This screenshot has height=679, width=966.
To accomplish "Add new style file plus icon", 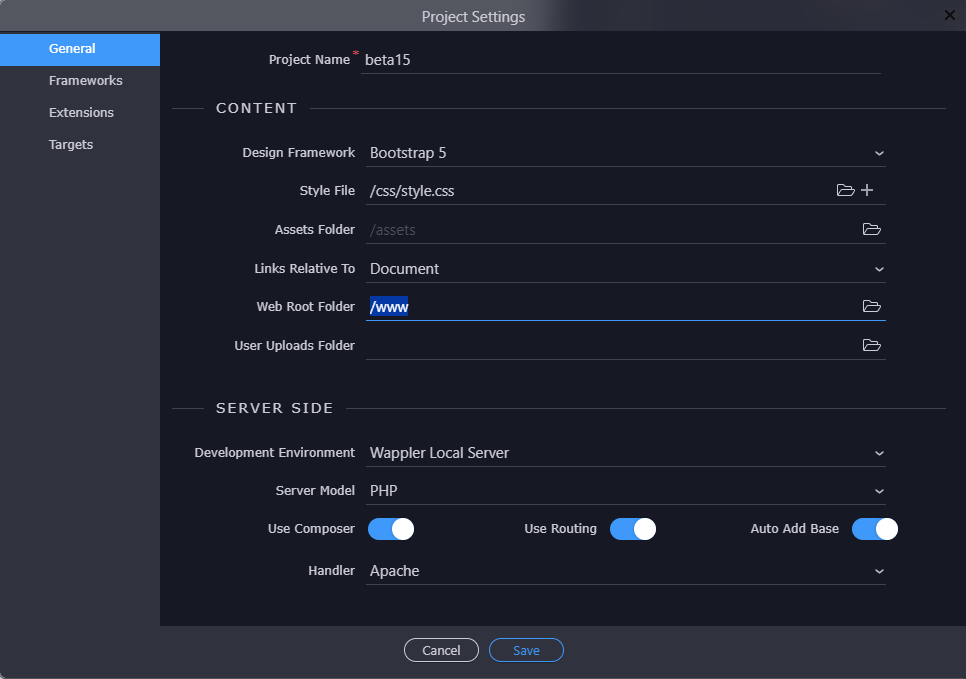I will pyautogui.click(x=867, y=190).
